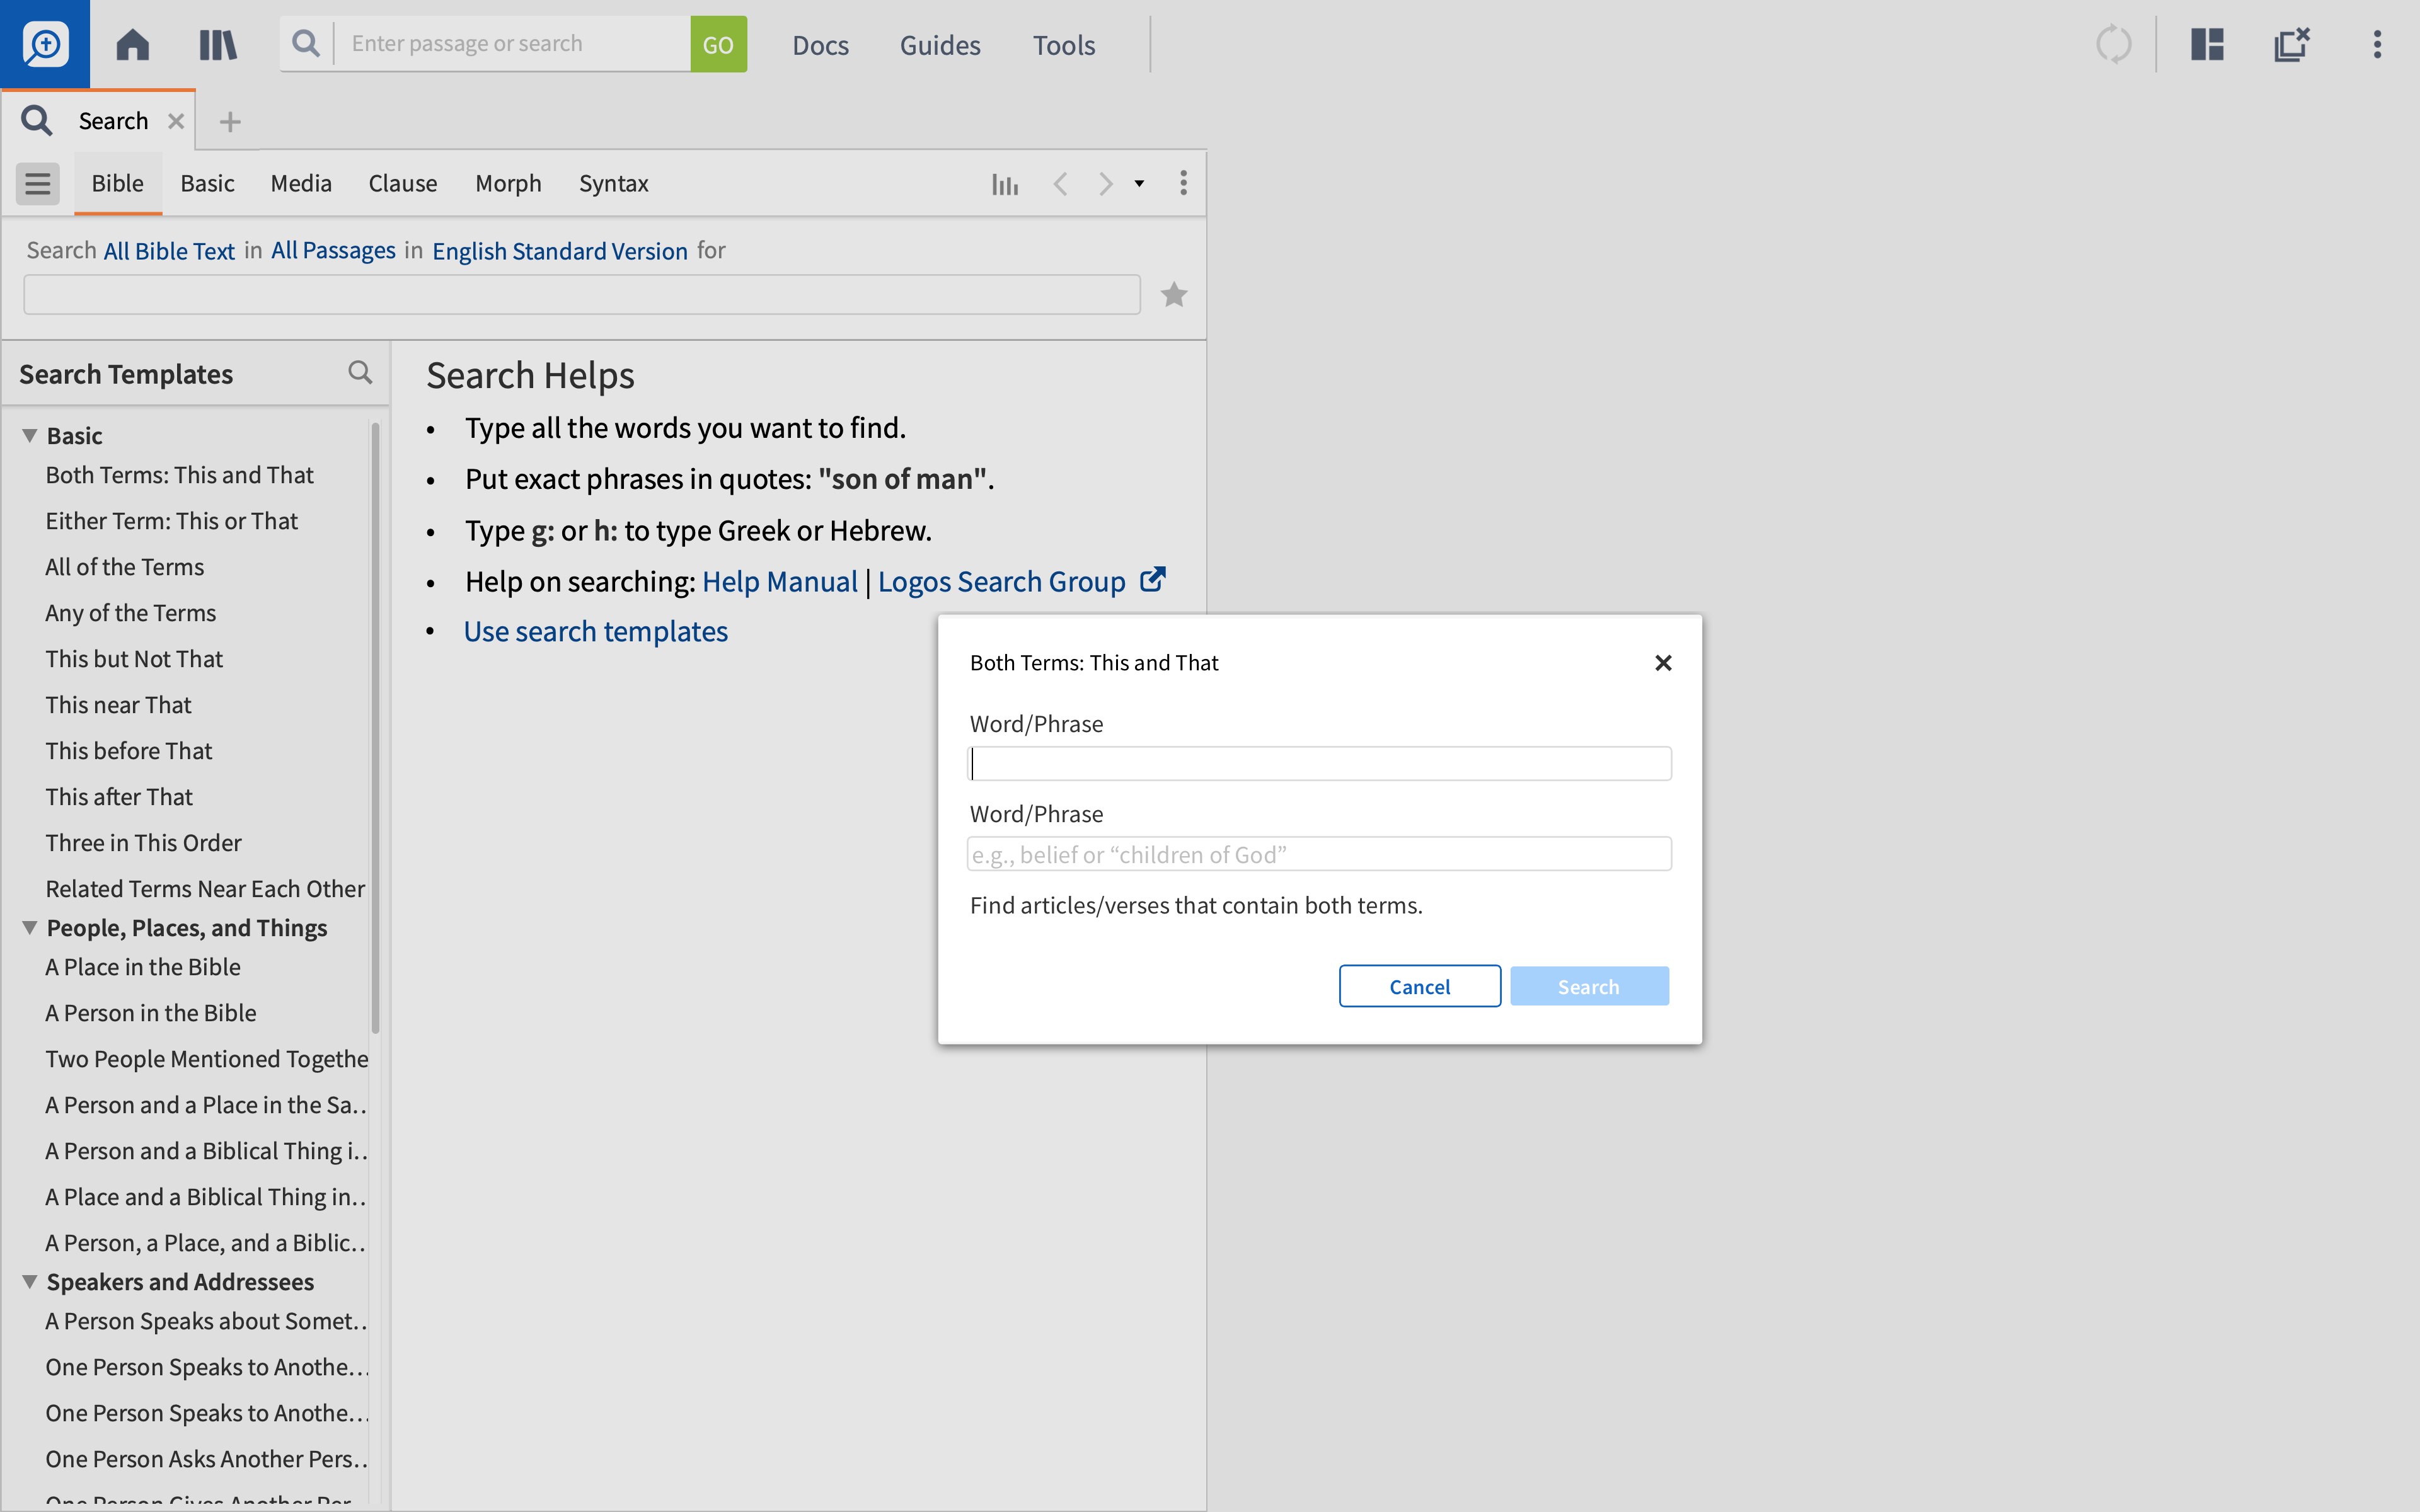Click Use search templates link

click(596, 632)
